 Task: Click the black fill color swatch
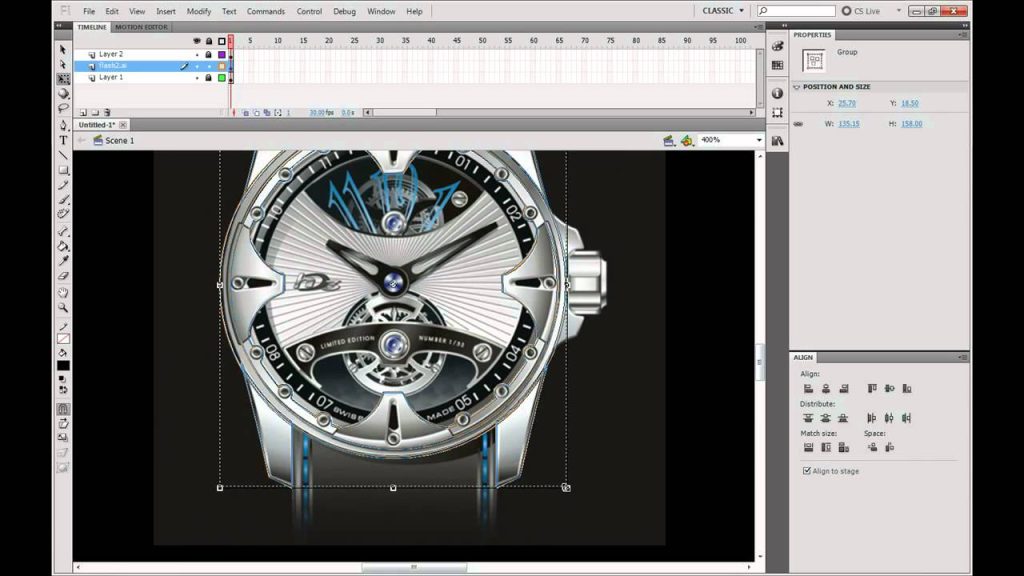63,366
